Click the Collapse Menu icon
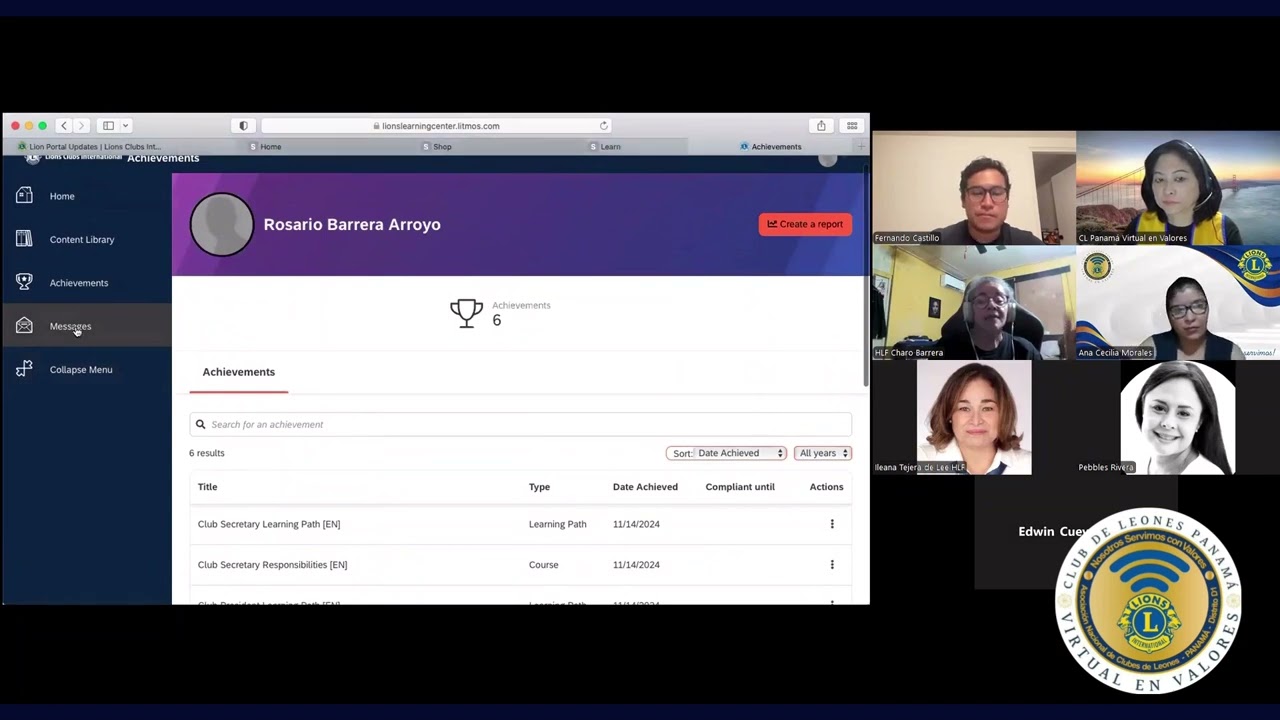 click(24, 369)
